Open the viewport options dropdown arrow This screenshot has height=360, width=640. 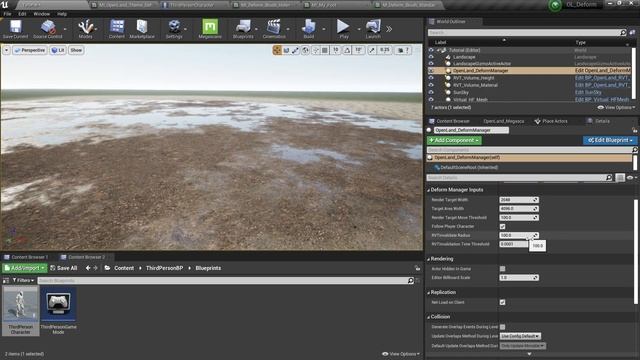[x=7, y=50]
